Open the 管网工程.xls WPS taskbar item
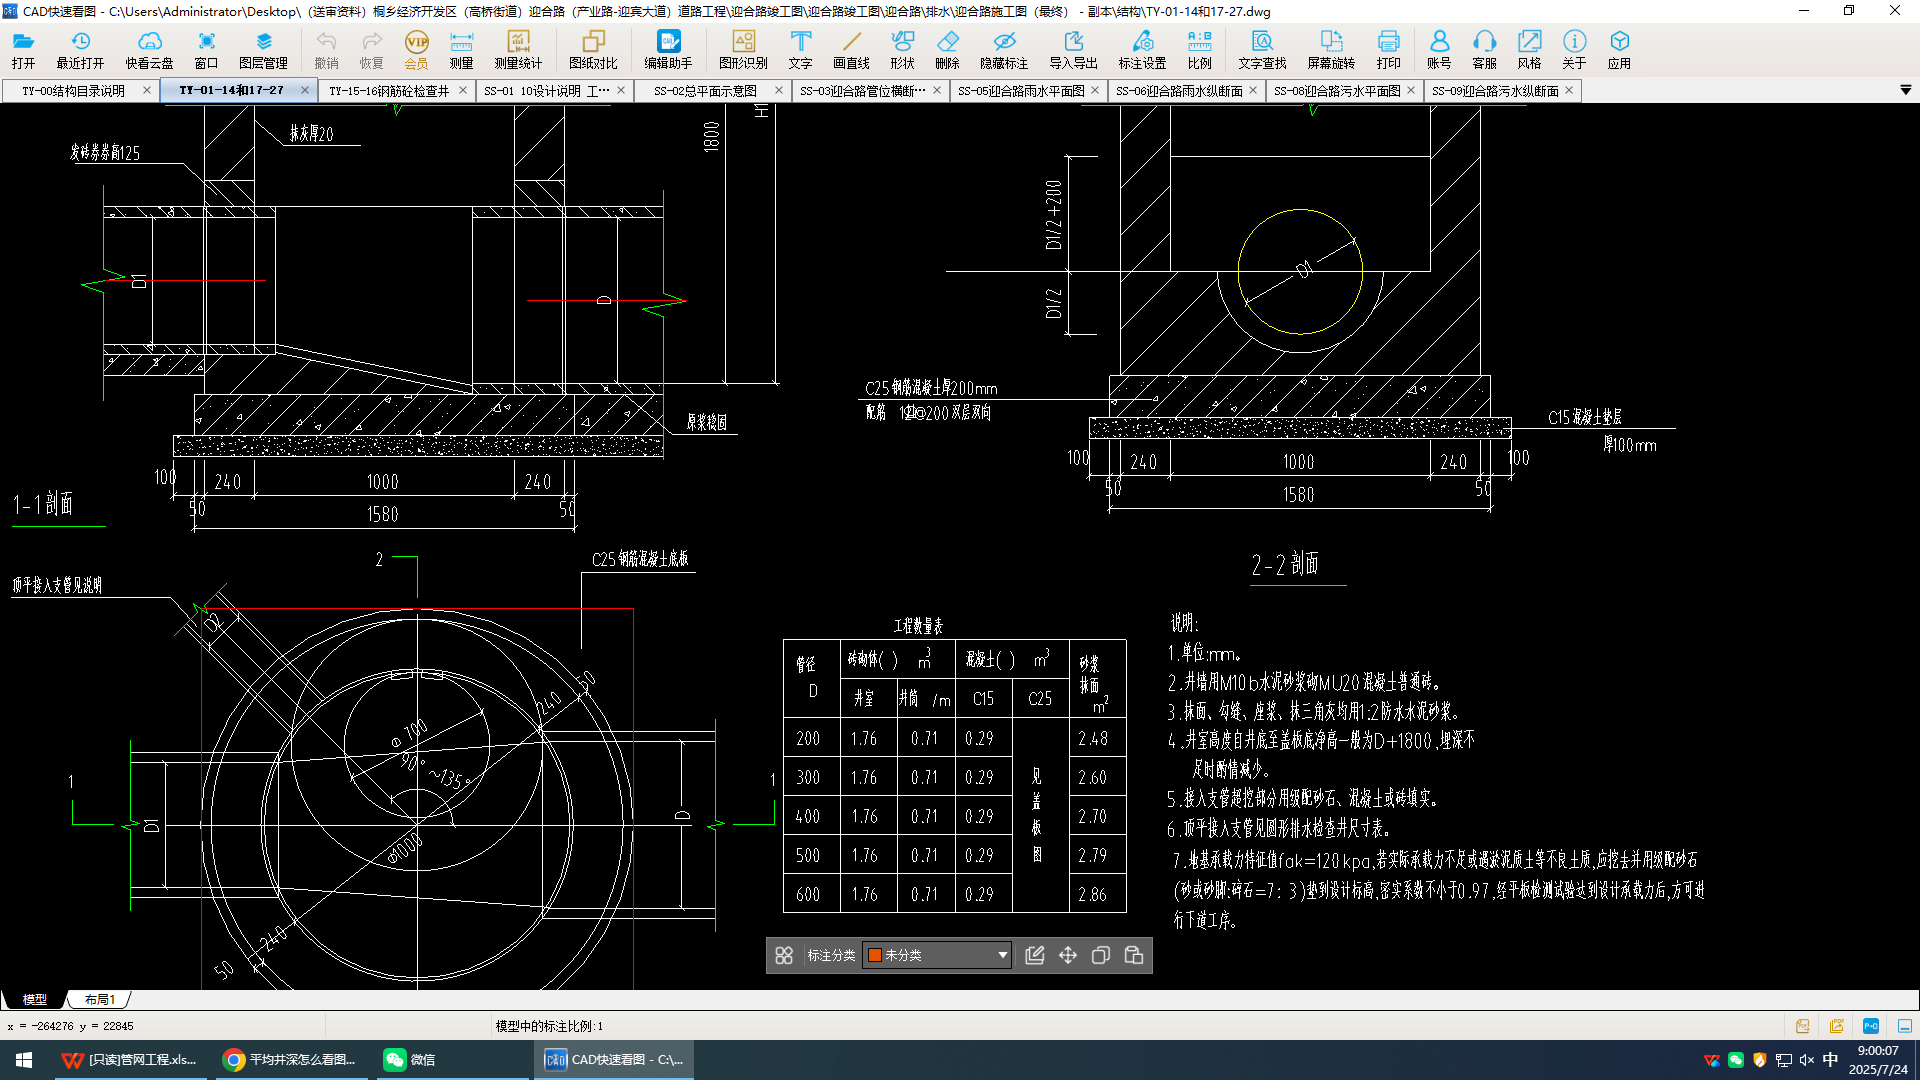Image resolution: width=1920 pixels, height=1080 pixels. [x=130, y=1060]
